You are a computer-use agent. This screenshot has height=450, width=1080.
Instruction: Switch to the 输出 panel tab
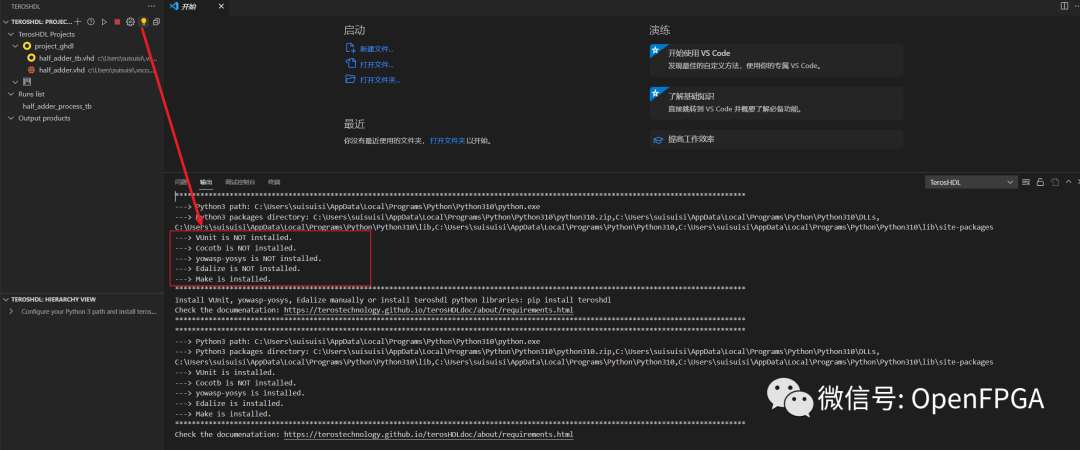[x=206, y=182]
